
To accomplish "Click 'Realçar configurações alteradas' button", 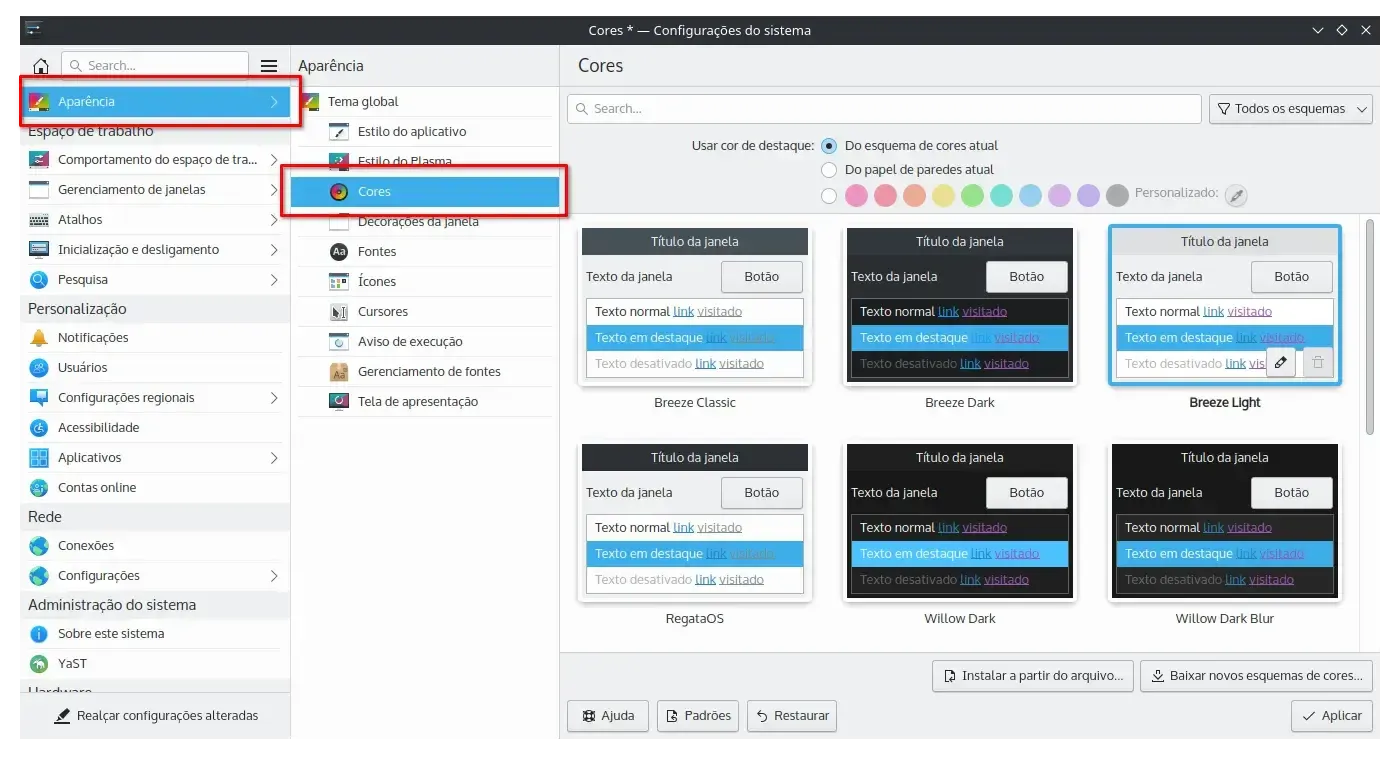I will point(155,716).
